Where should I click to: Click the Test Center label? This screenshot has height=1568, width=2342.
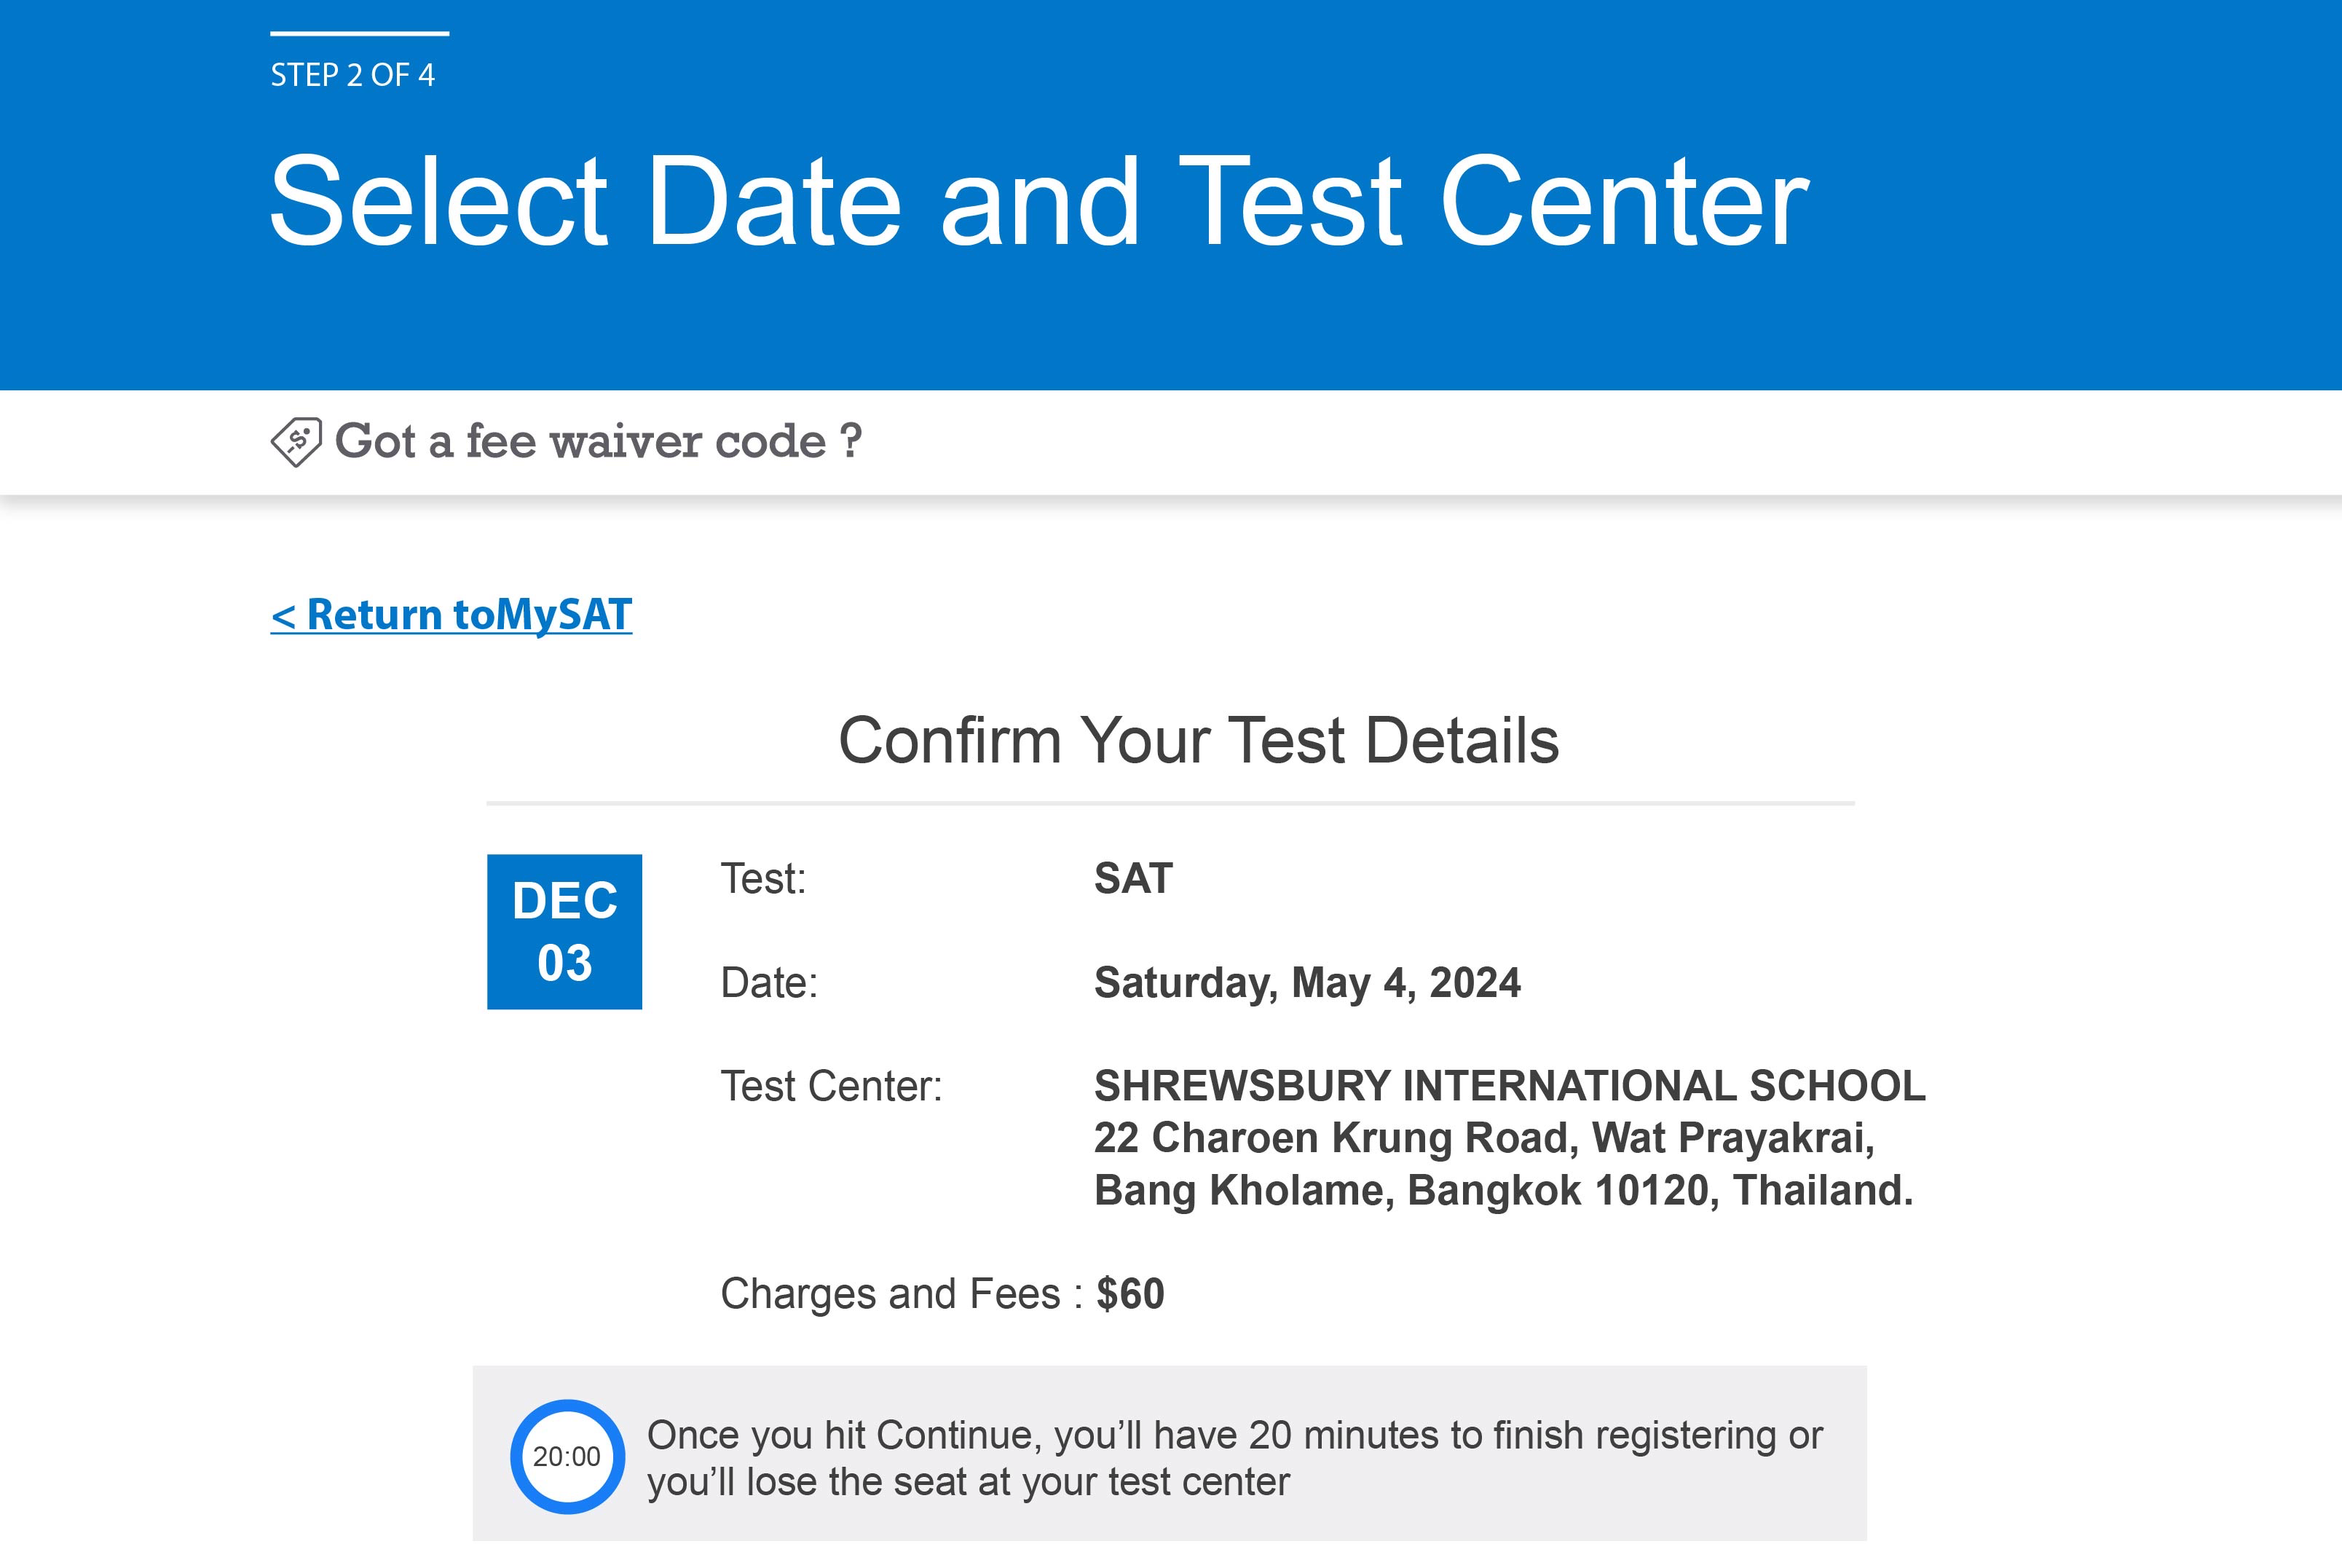coord(831,1086)
